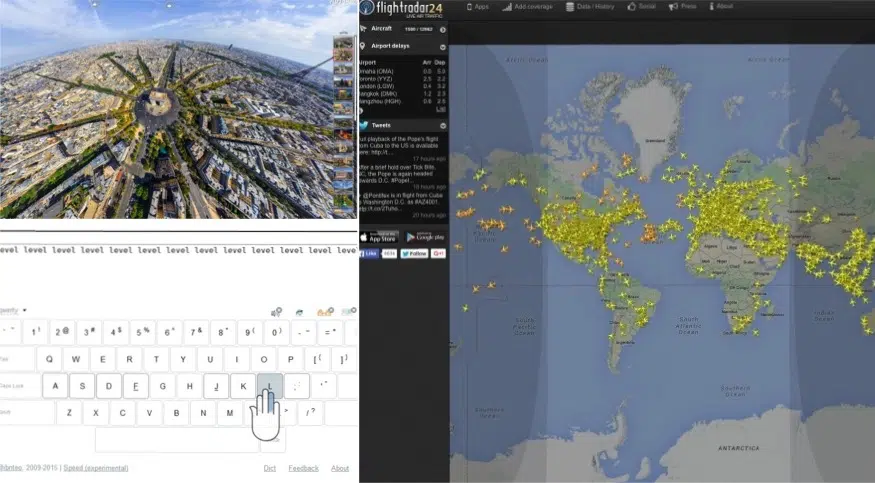Viewport: 875px width, 483px height.
Task: Open the Apps menu in flightradar24
Action: pyautogui.click(x=478, y=7)
